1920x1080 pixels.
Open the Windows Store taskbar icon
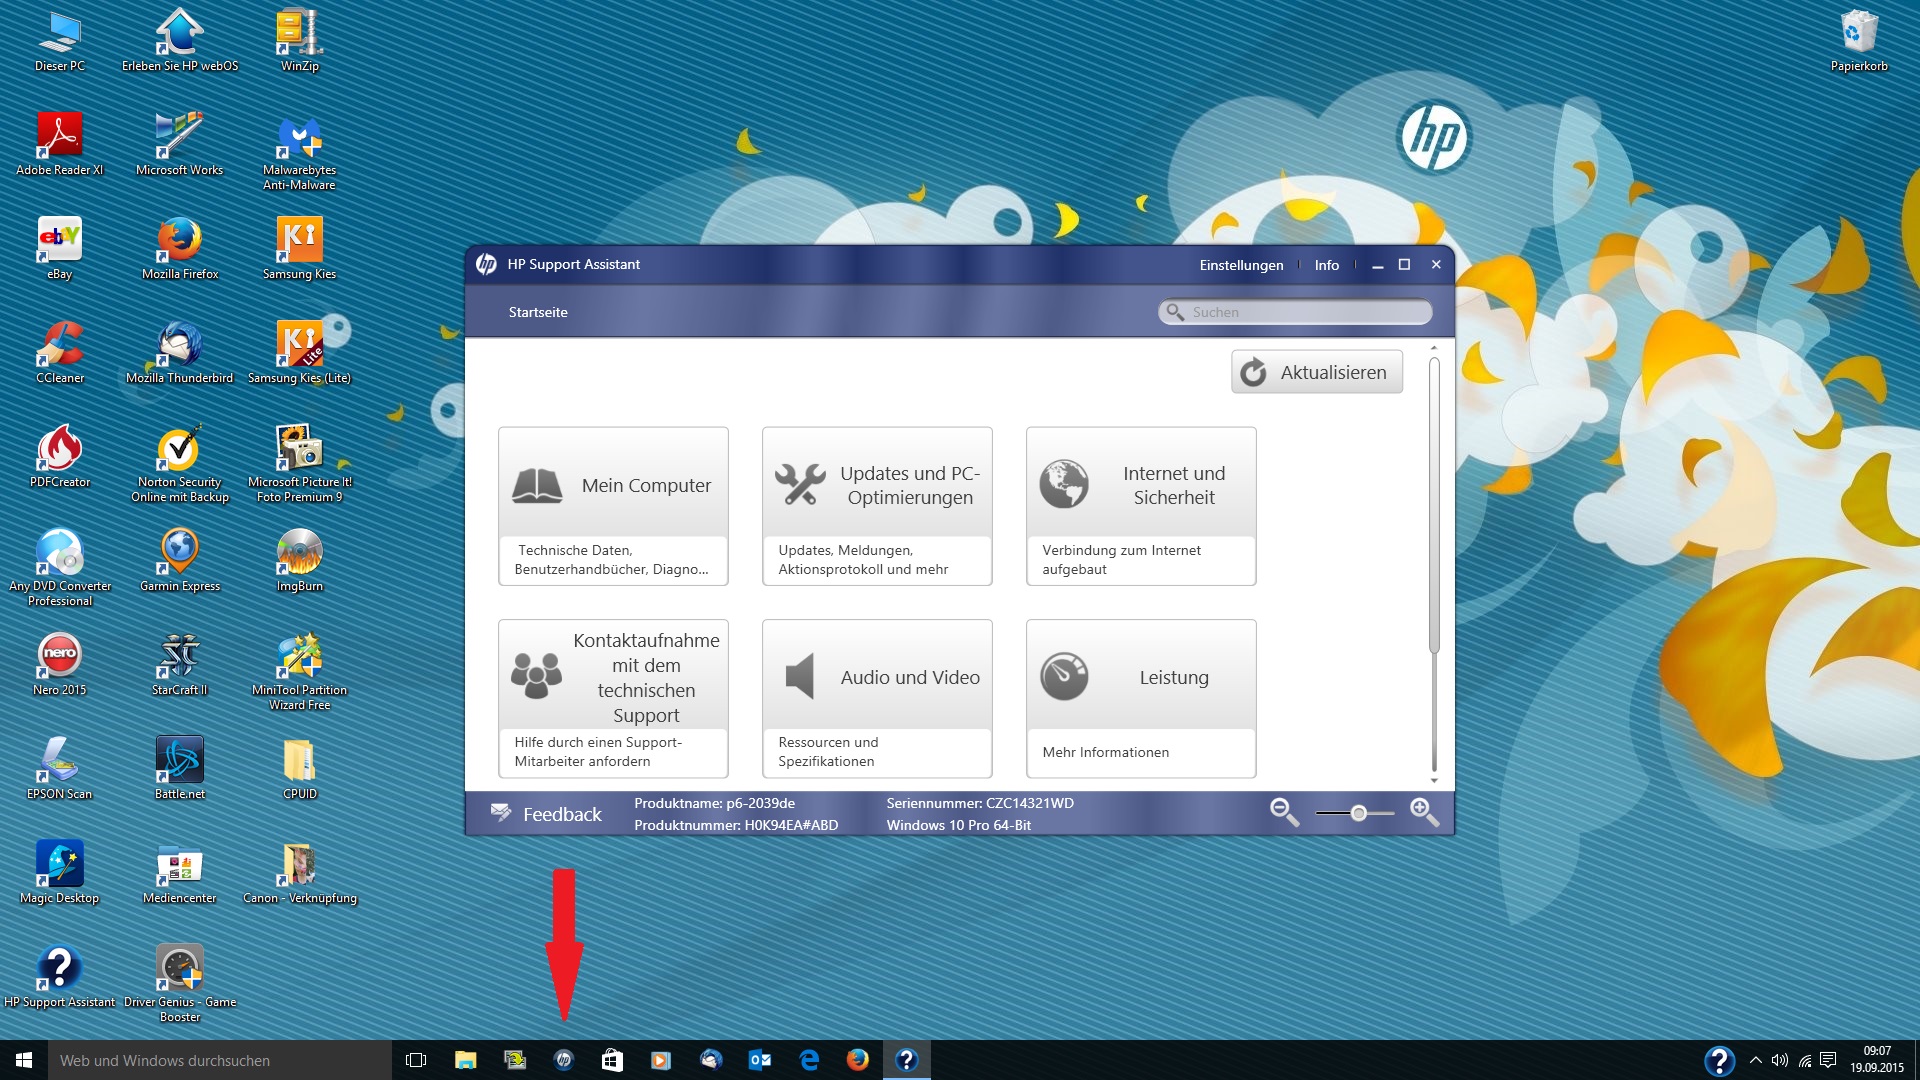point(612,1060)
